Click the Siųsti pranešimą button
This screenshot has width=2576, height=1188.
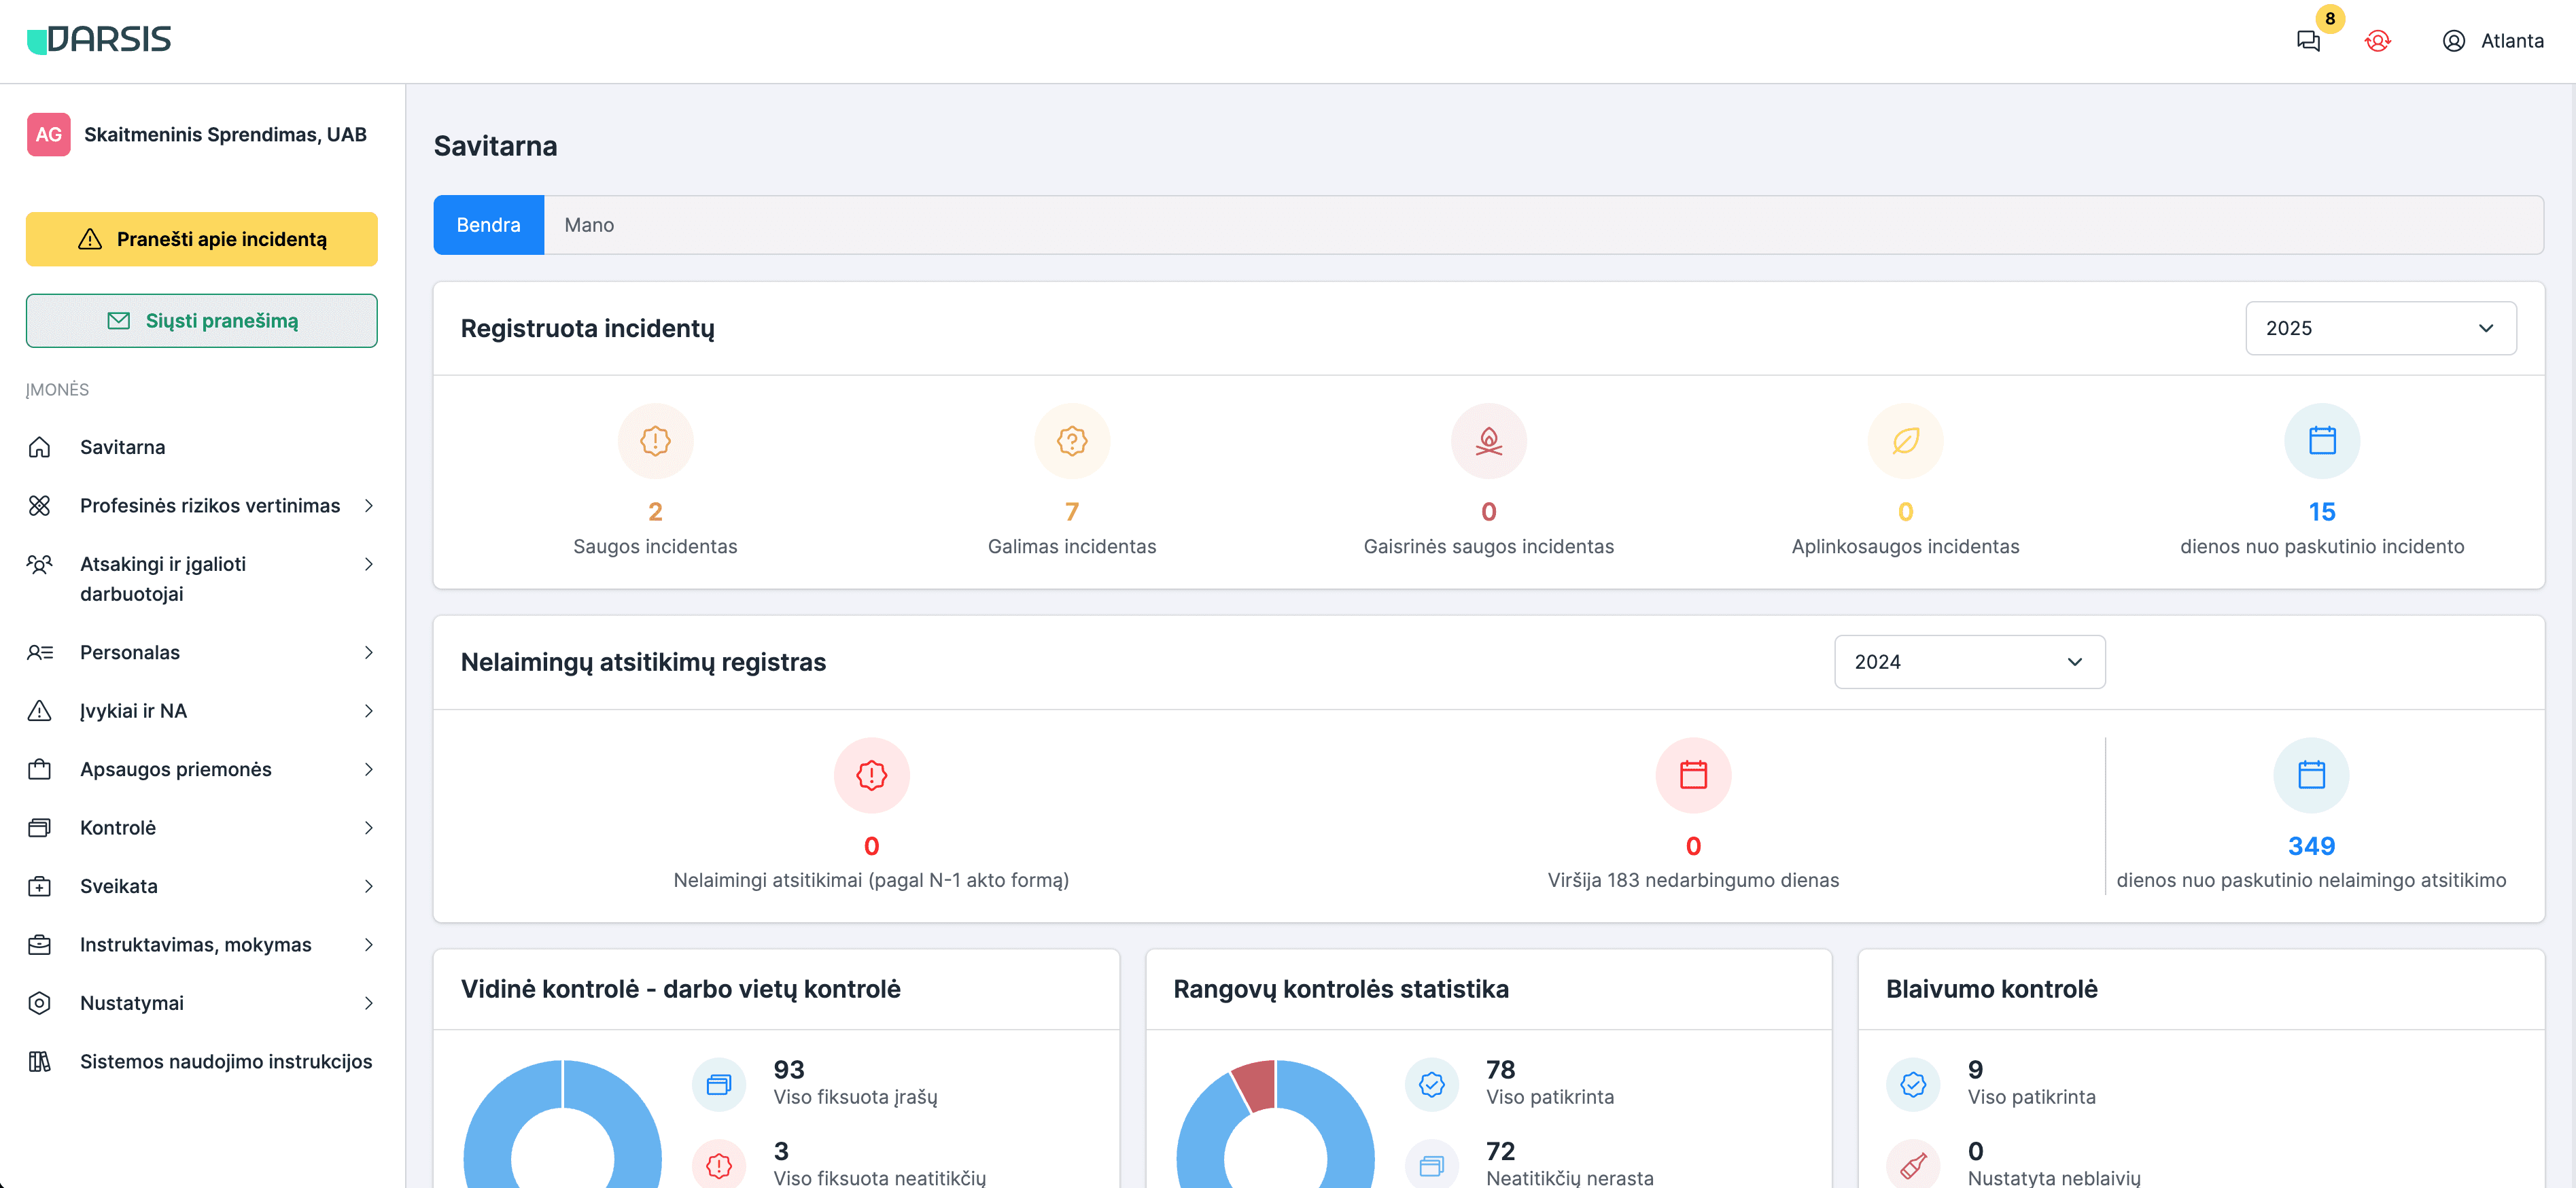(201, 321)
